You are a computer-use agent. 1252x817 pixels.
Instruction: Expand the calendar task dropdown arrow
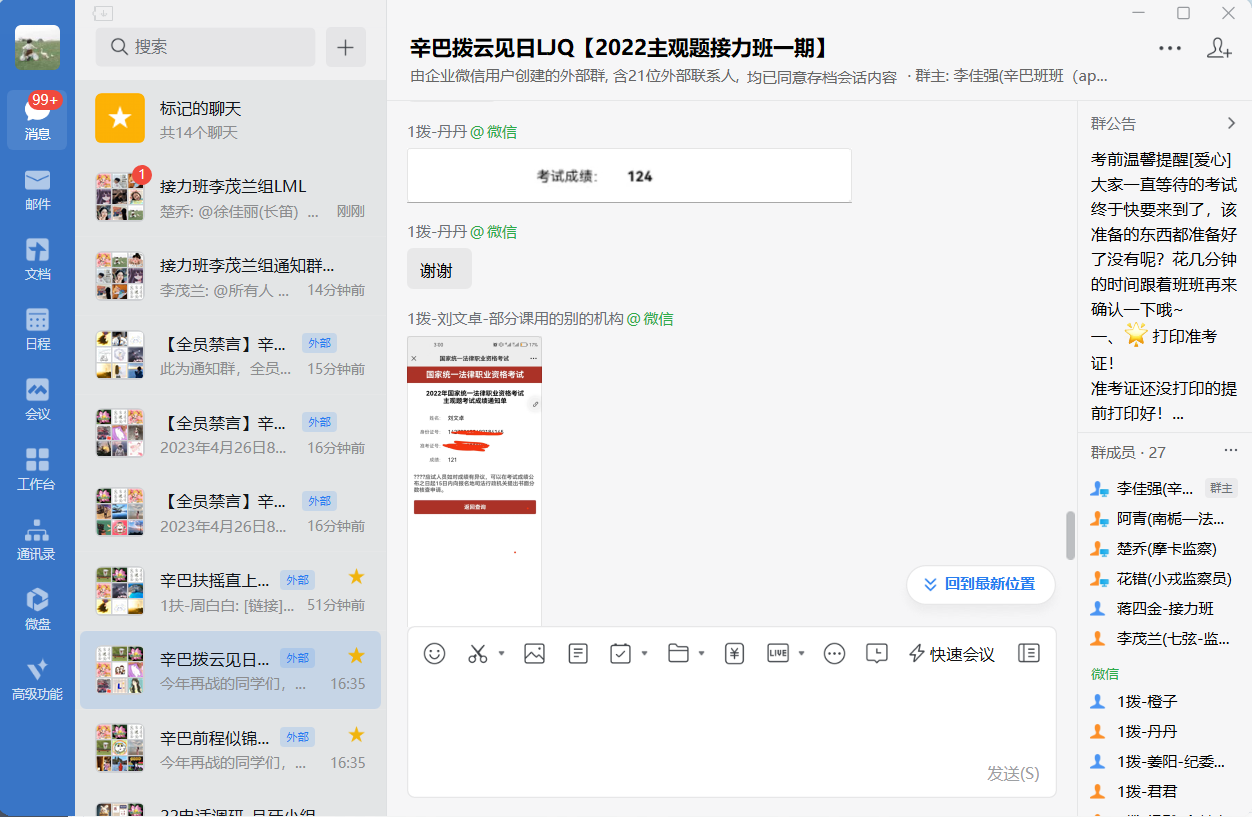(x=645, y=653)
